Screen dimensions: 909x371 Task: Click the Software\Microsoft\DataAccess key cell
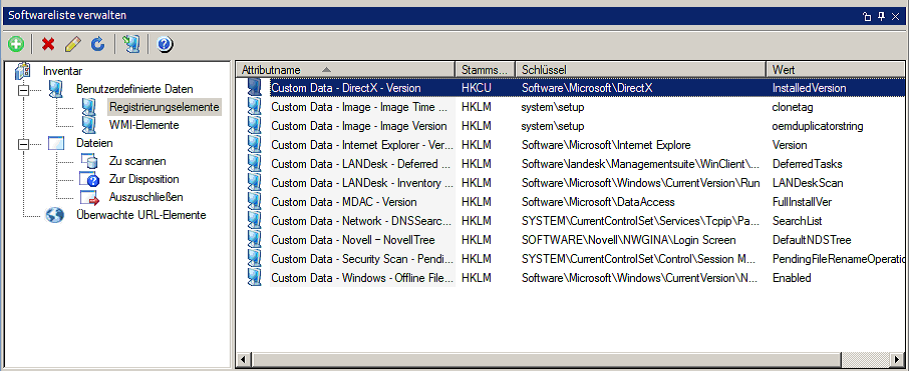[x=598, y=202]
